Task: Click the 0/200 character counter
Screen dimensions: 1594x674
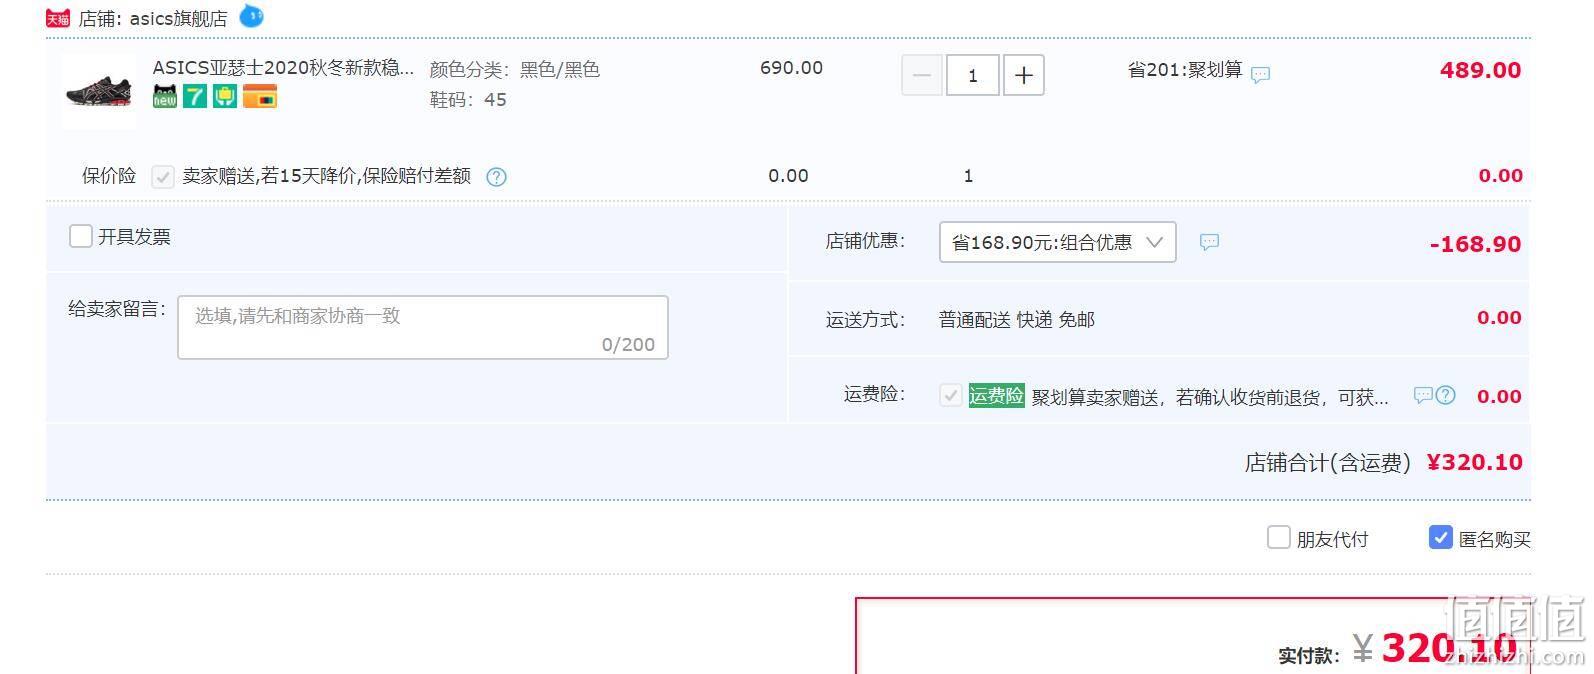Action: (x=628, y=344)
